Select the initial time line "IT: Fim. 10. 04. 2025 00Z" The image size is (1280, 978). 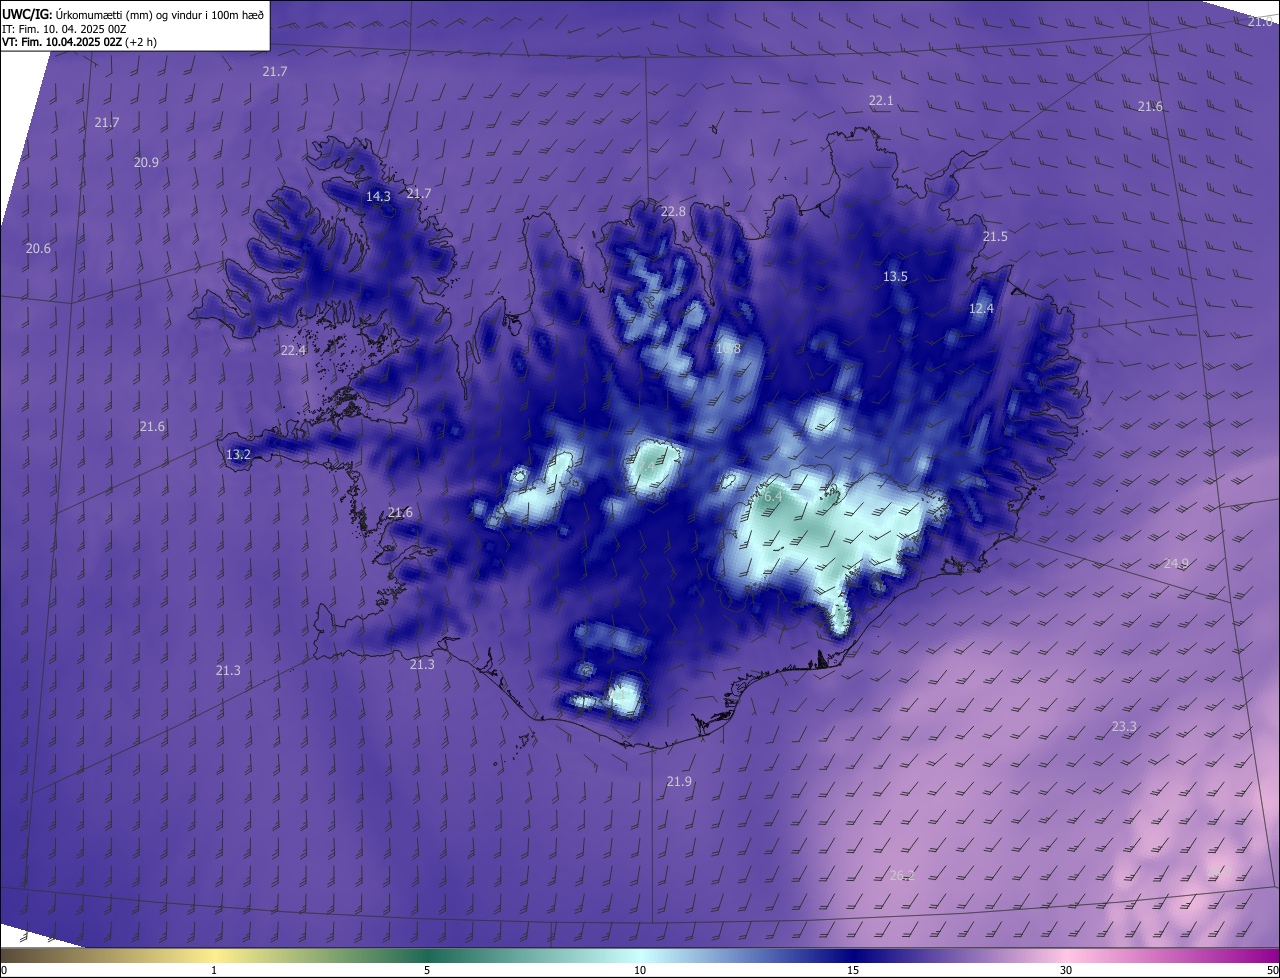point(64,28)
